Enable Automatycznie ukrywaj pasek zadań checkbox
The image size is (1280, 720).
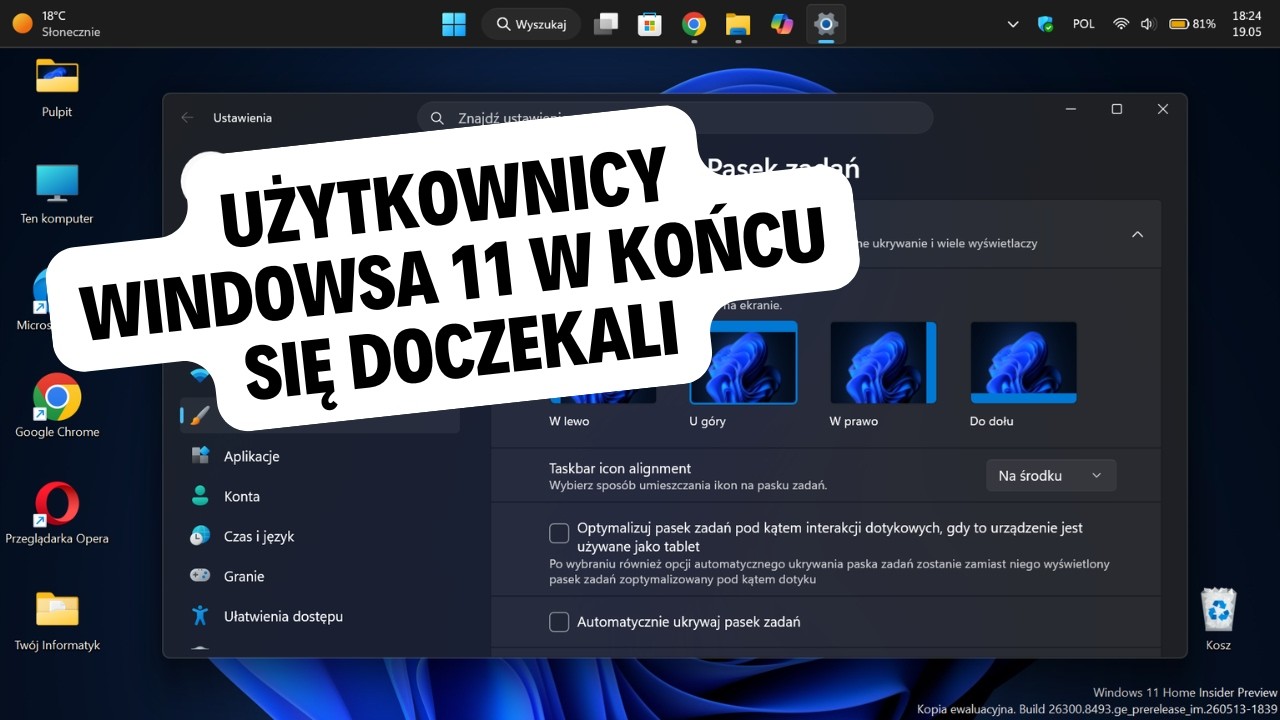(x=559, y=622)
